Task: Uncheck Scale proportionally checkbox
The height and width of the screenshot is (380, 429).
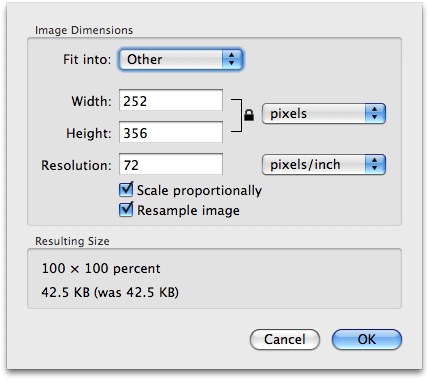Action: [x=126, y=189]
